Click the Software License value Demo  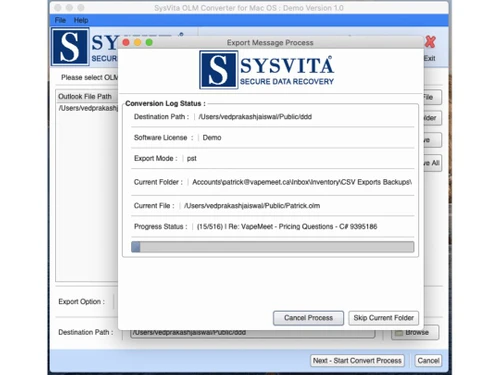click(x=212, y=138)
